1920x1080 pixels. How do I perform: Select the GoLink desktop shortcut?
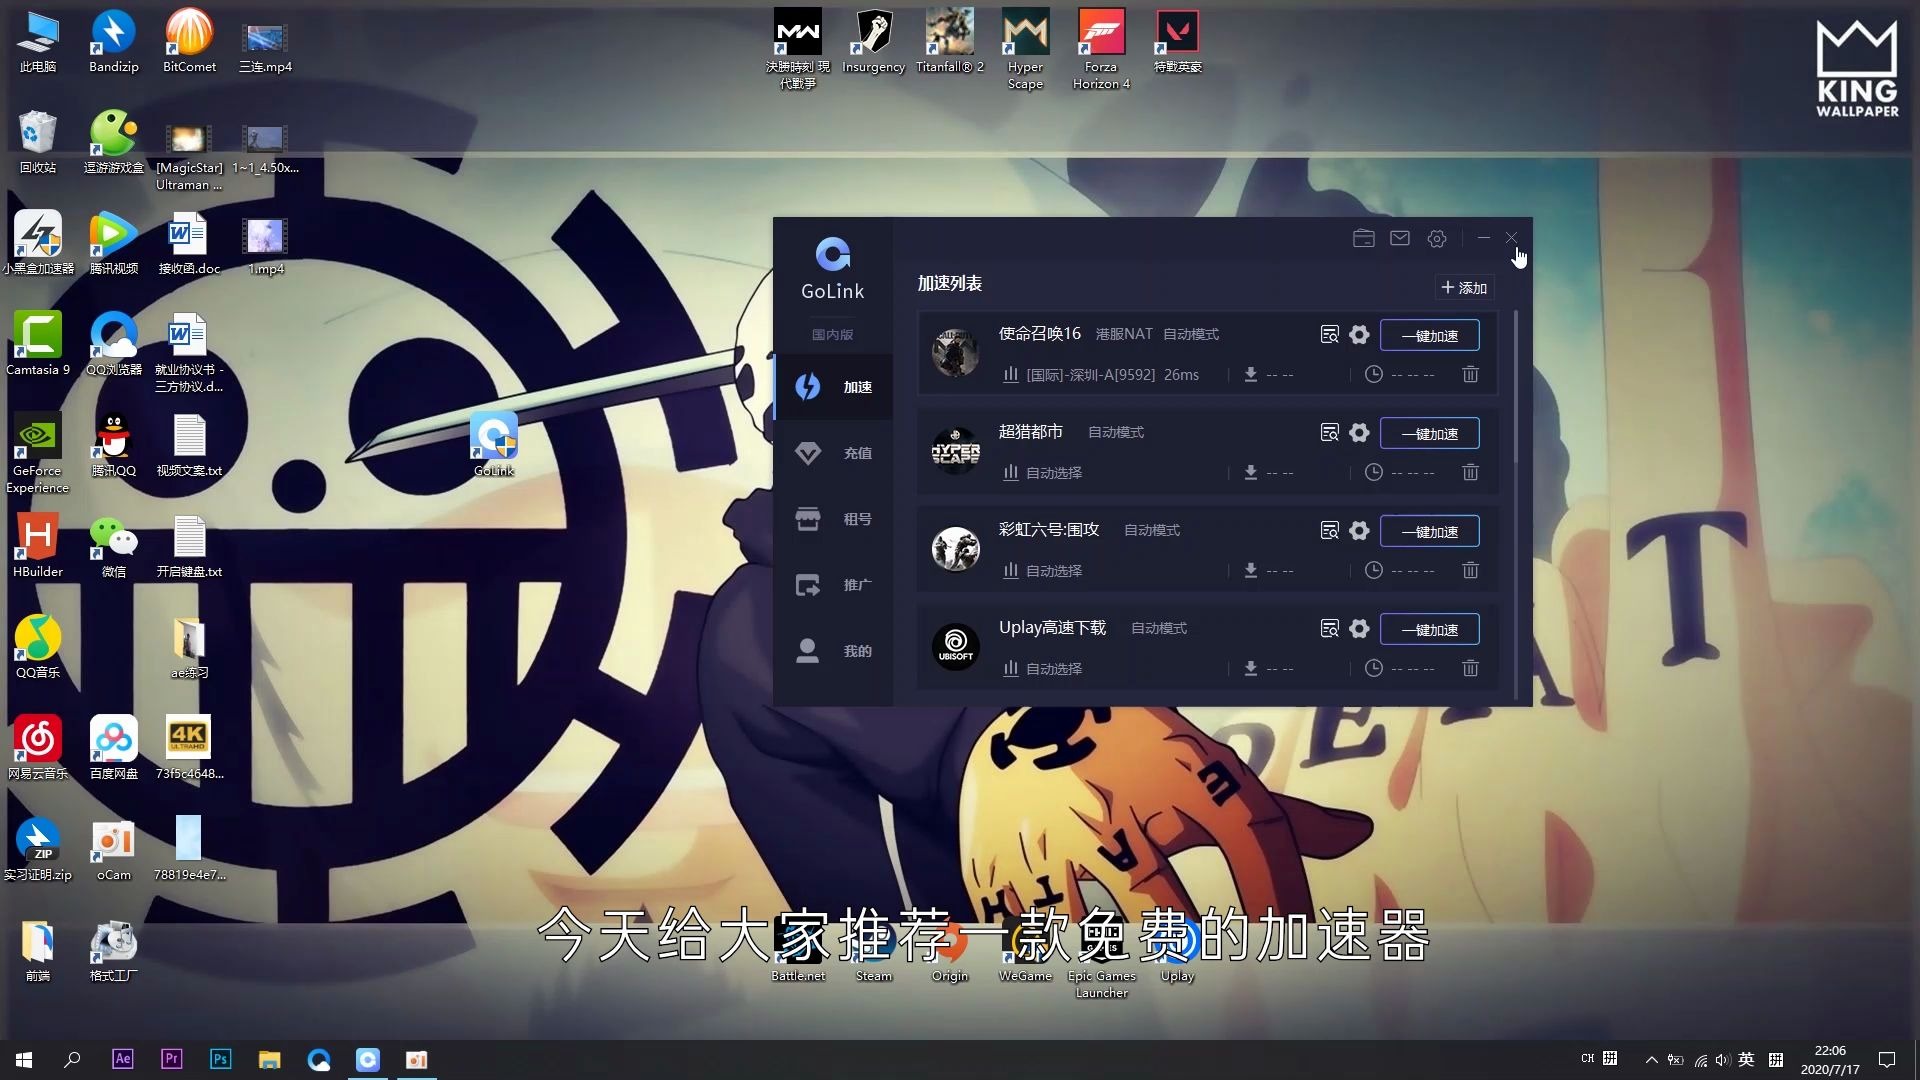tap(494, 444)
